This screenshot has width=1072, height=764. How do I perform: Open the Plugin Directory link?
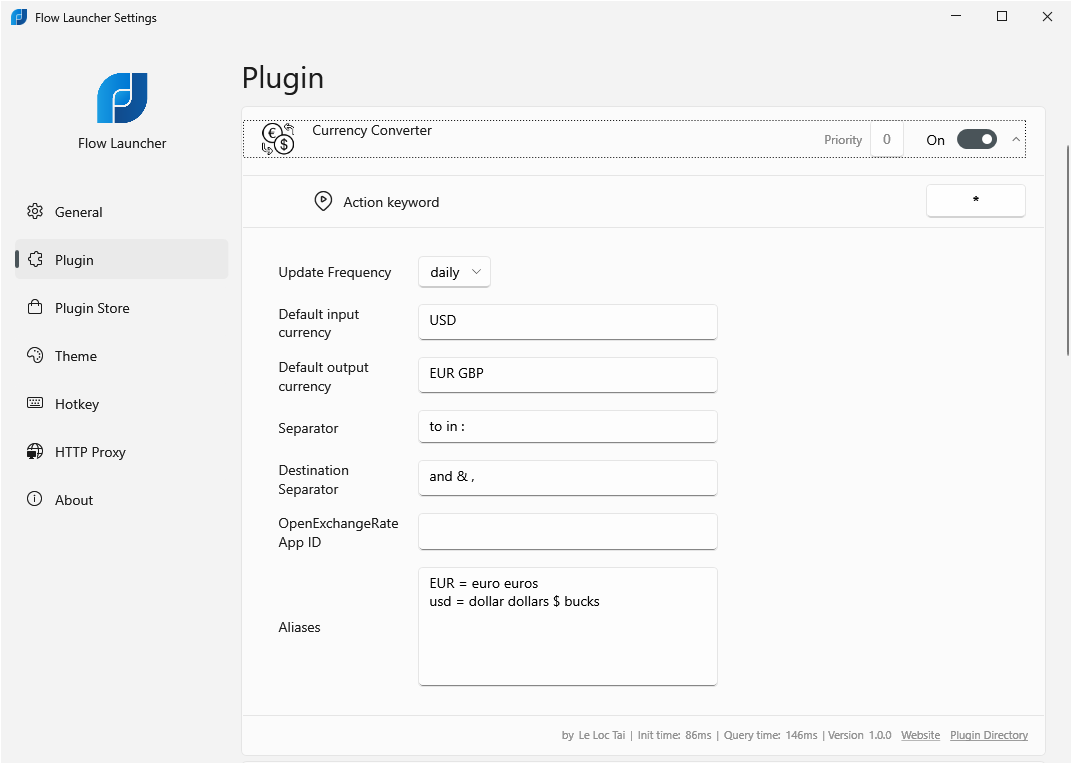click(x=989, y=735)
